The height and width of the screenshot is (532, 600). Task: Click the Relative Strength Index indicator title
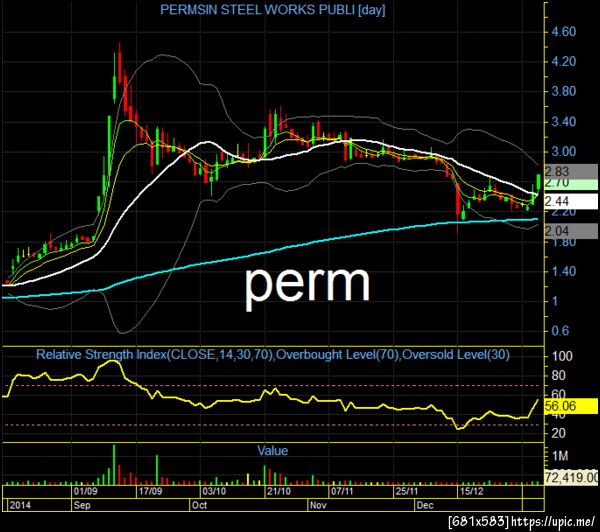pos(273,355)
